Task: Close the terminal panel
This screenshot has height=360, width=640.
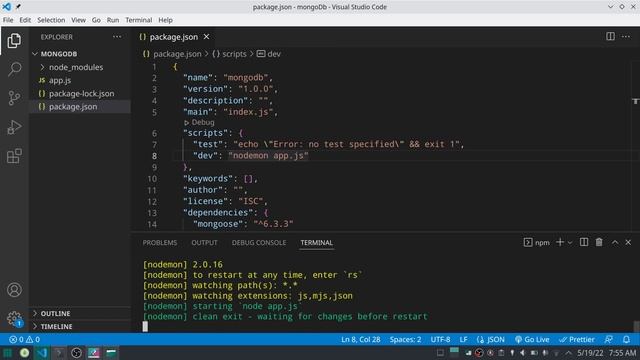Action: point(628,242)
